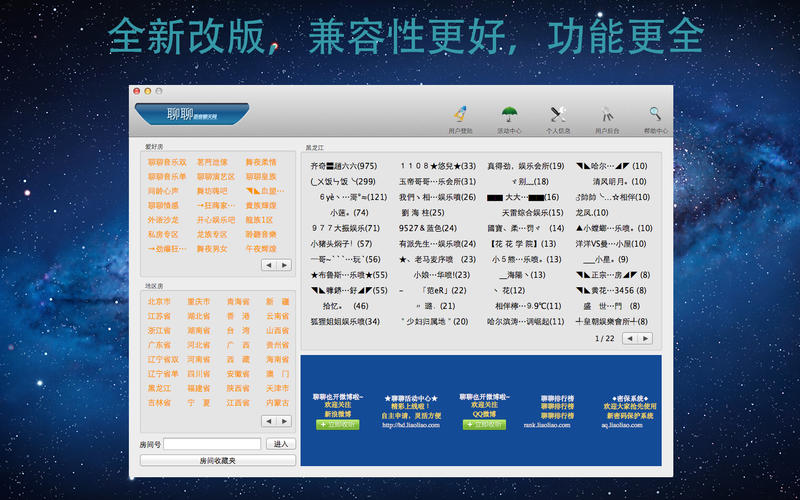
Task: Select 聊聊音乐双 in hobby rooms
Action: (167, 162)
